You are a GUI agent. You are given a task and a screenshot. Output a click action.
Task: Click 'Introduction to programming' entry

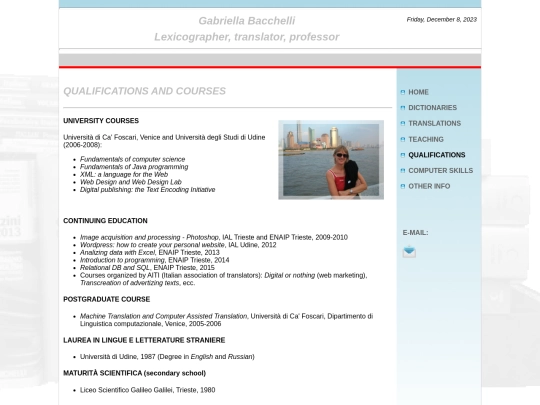tap(155, 260)
